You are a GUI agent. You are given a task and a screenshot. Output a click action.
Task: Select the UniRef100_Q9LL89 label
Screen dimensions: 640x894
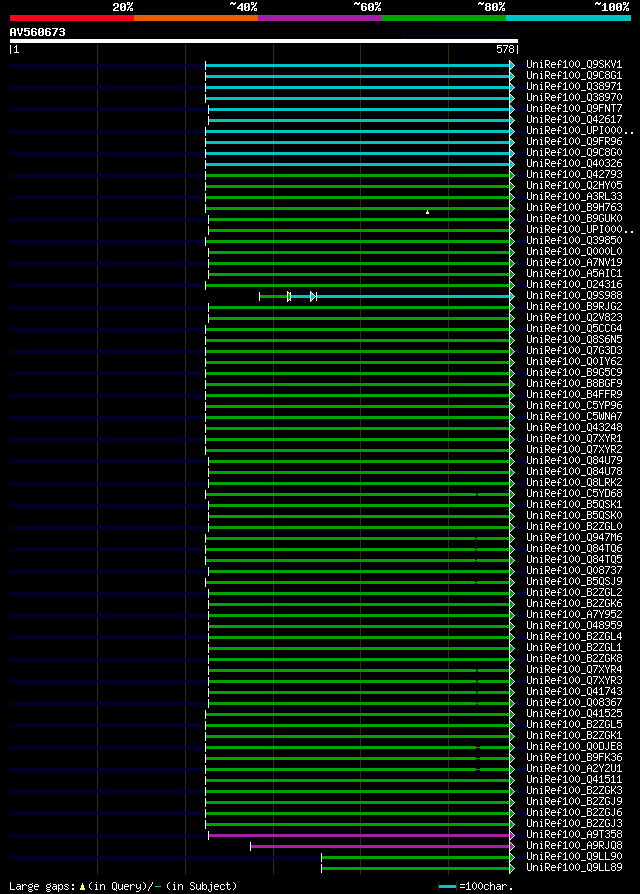574,867
